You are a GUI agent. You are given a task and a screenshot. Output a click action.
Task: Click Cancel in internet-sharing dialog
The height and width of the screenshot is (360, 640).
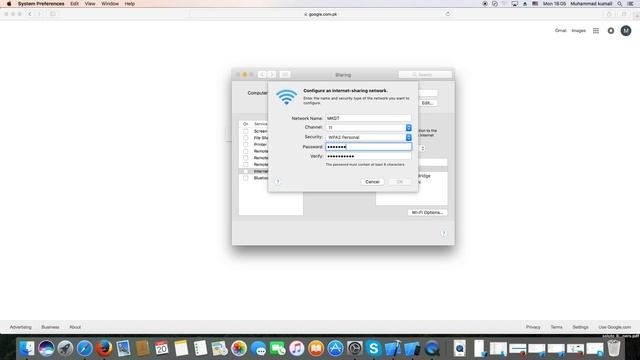372,182
